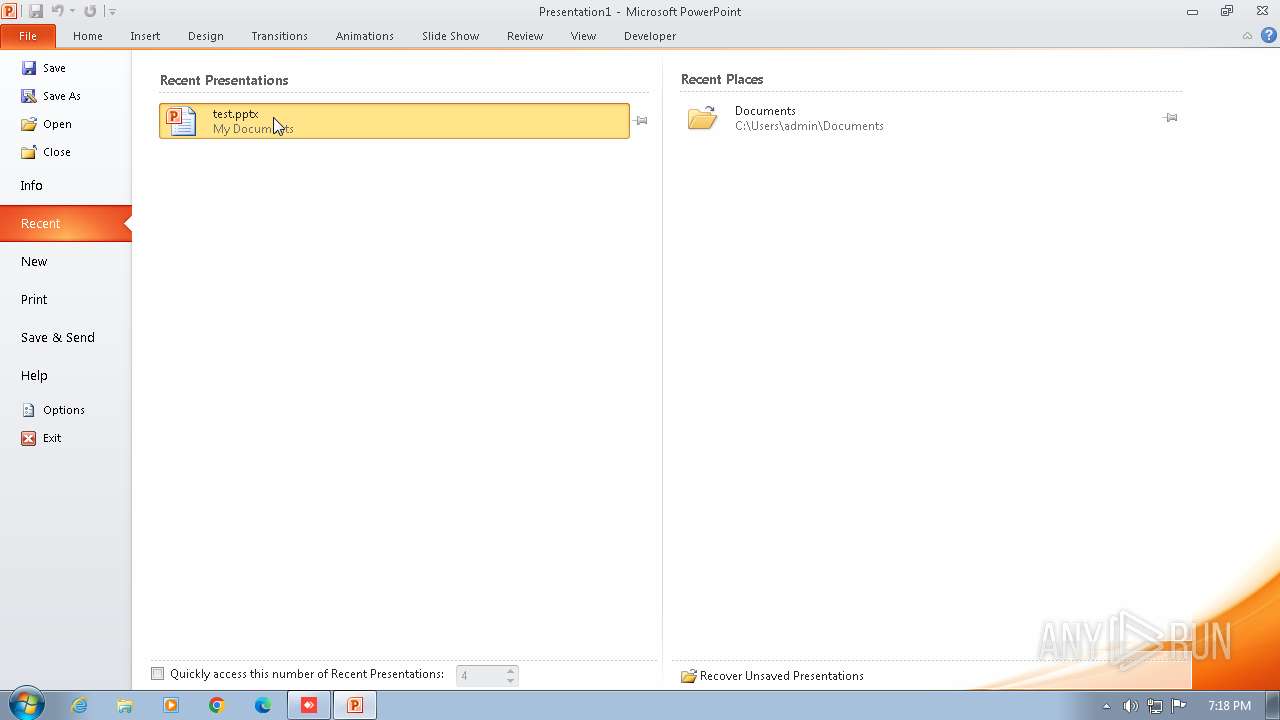Switch to the Design tab
1280x720 pixels.
pos(206,36)
